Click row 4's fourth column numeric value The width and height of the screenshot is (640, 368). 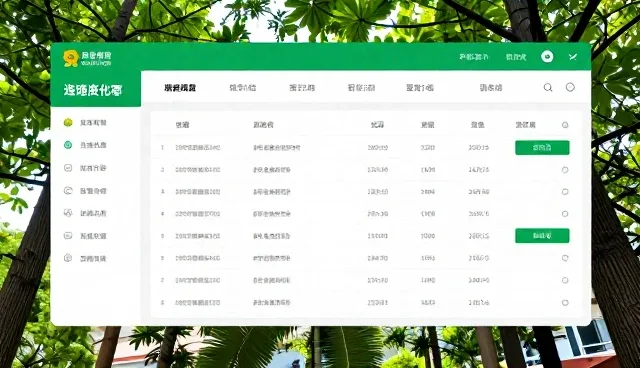[x=428, y=214]
